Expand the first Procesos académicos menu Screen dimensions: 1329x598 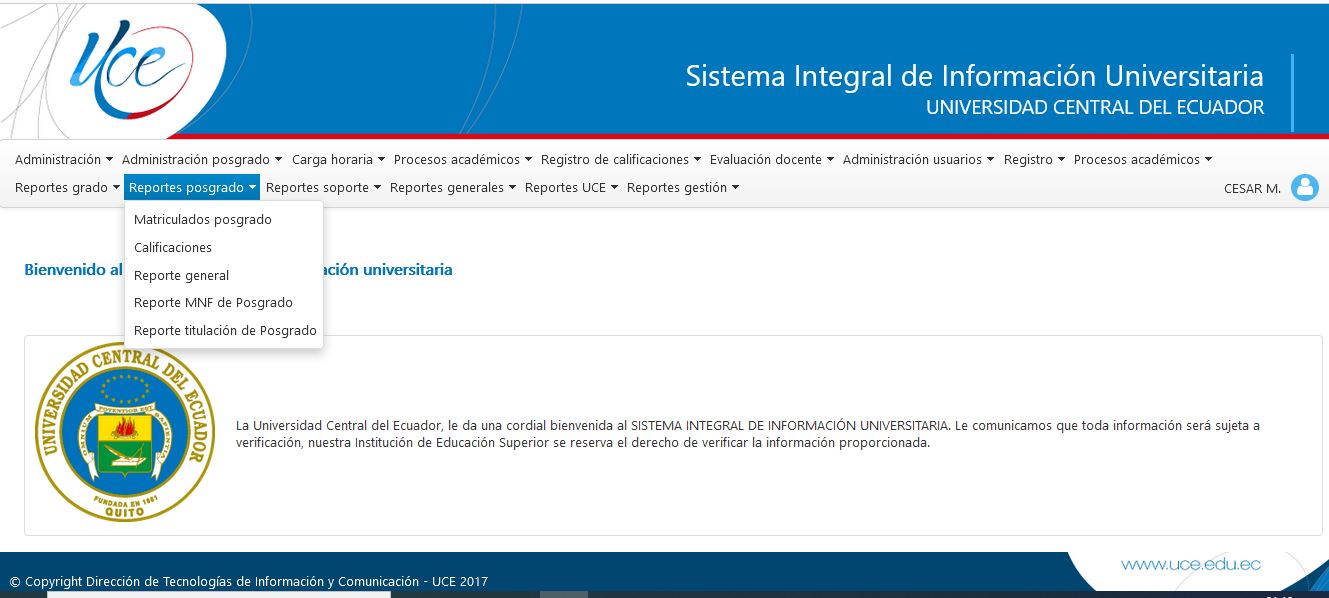(x=463, y=159)
